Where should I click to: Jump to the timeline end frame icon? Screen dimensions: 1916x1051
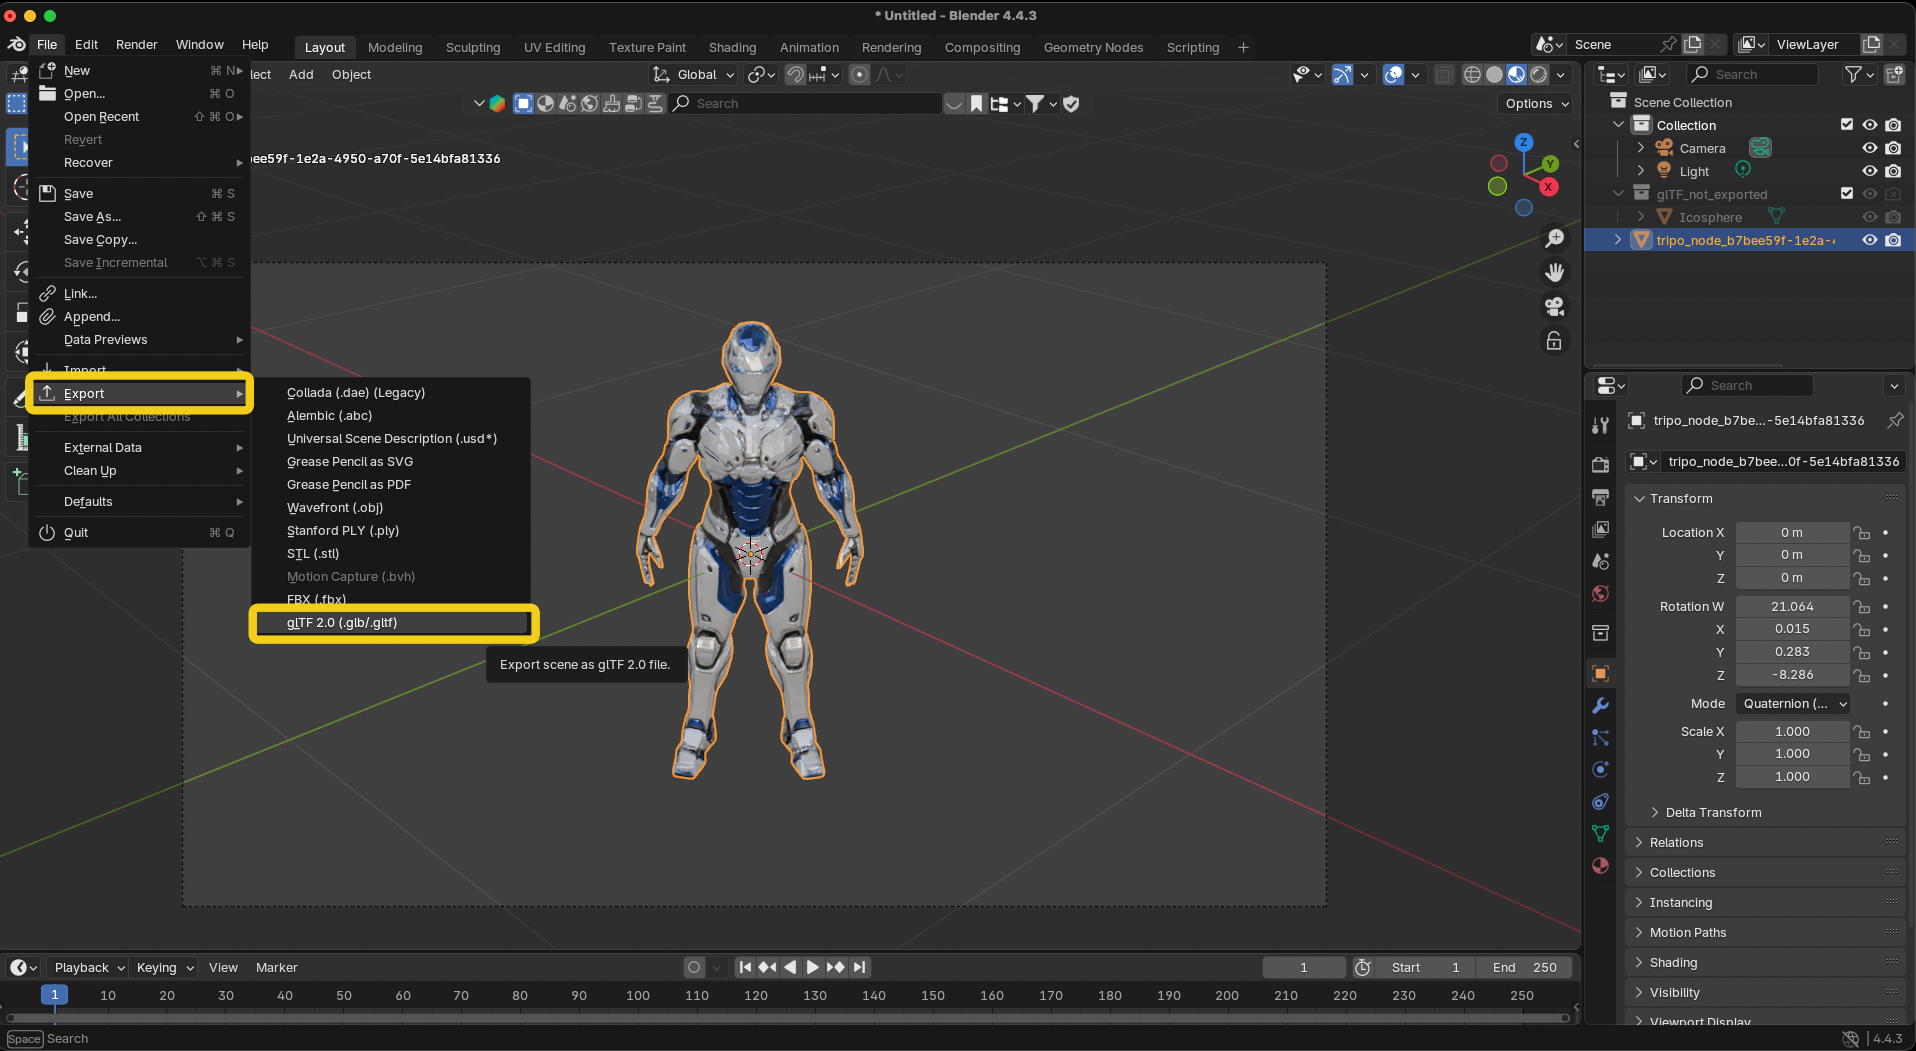(860, 967)
